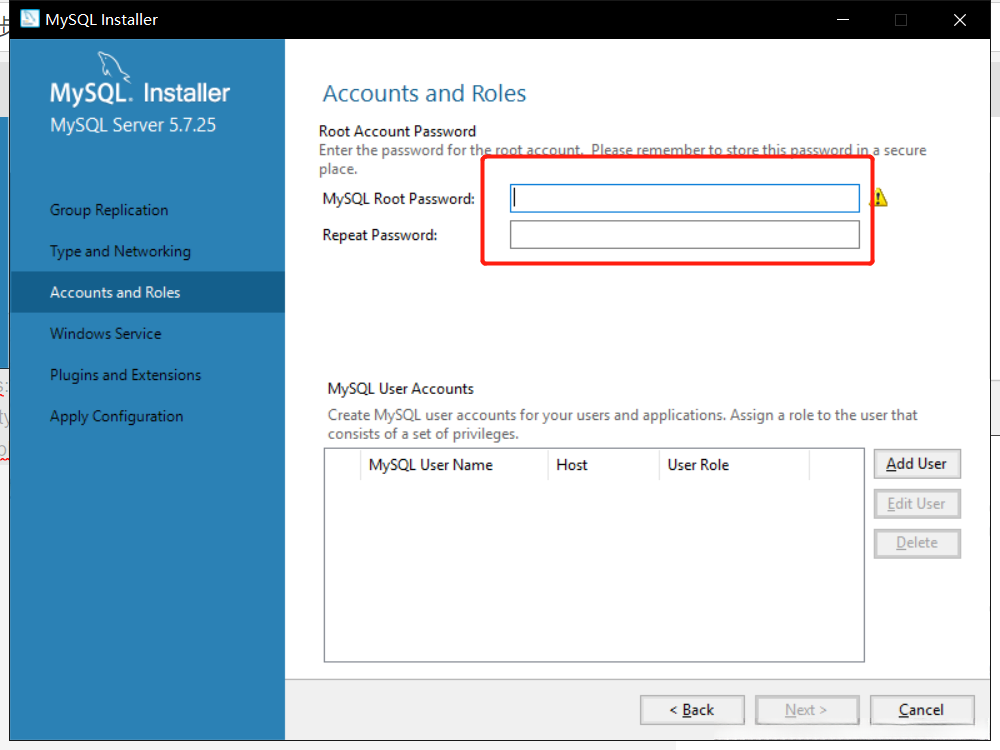This screenshot has height=750, width=1000.
Task: Cancel the installer configuration
Action: click(x=922, y=710)
